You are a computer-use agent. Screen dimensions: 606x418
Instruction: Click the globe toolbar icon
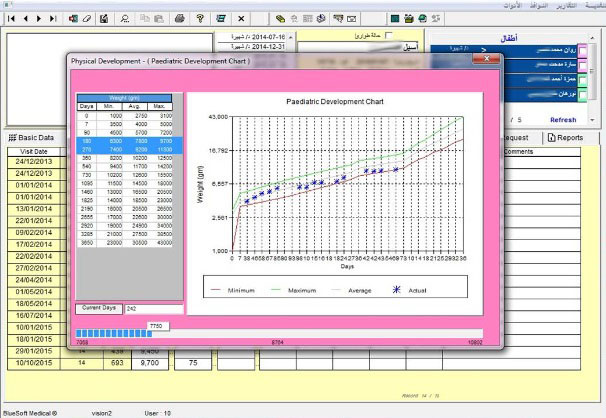tap(422, 19)
